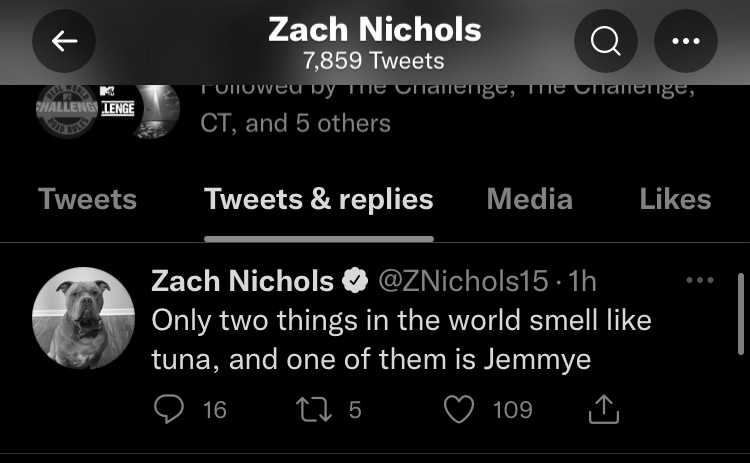The image size is (750, 463).
Task: Open the tuna tweet text body
Action: tap(401, 340)
